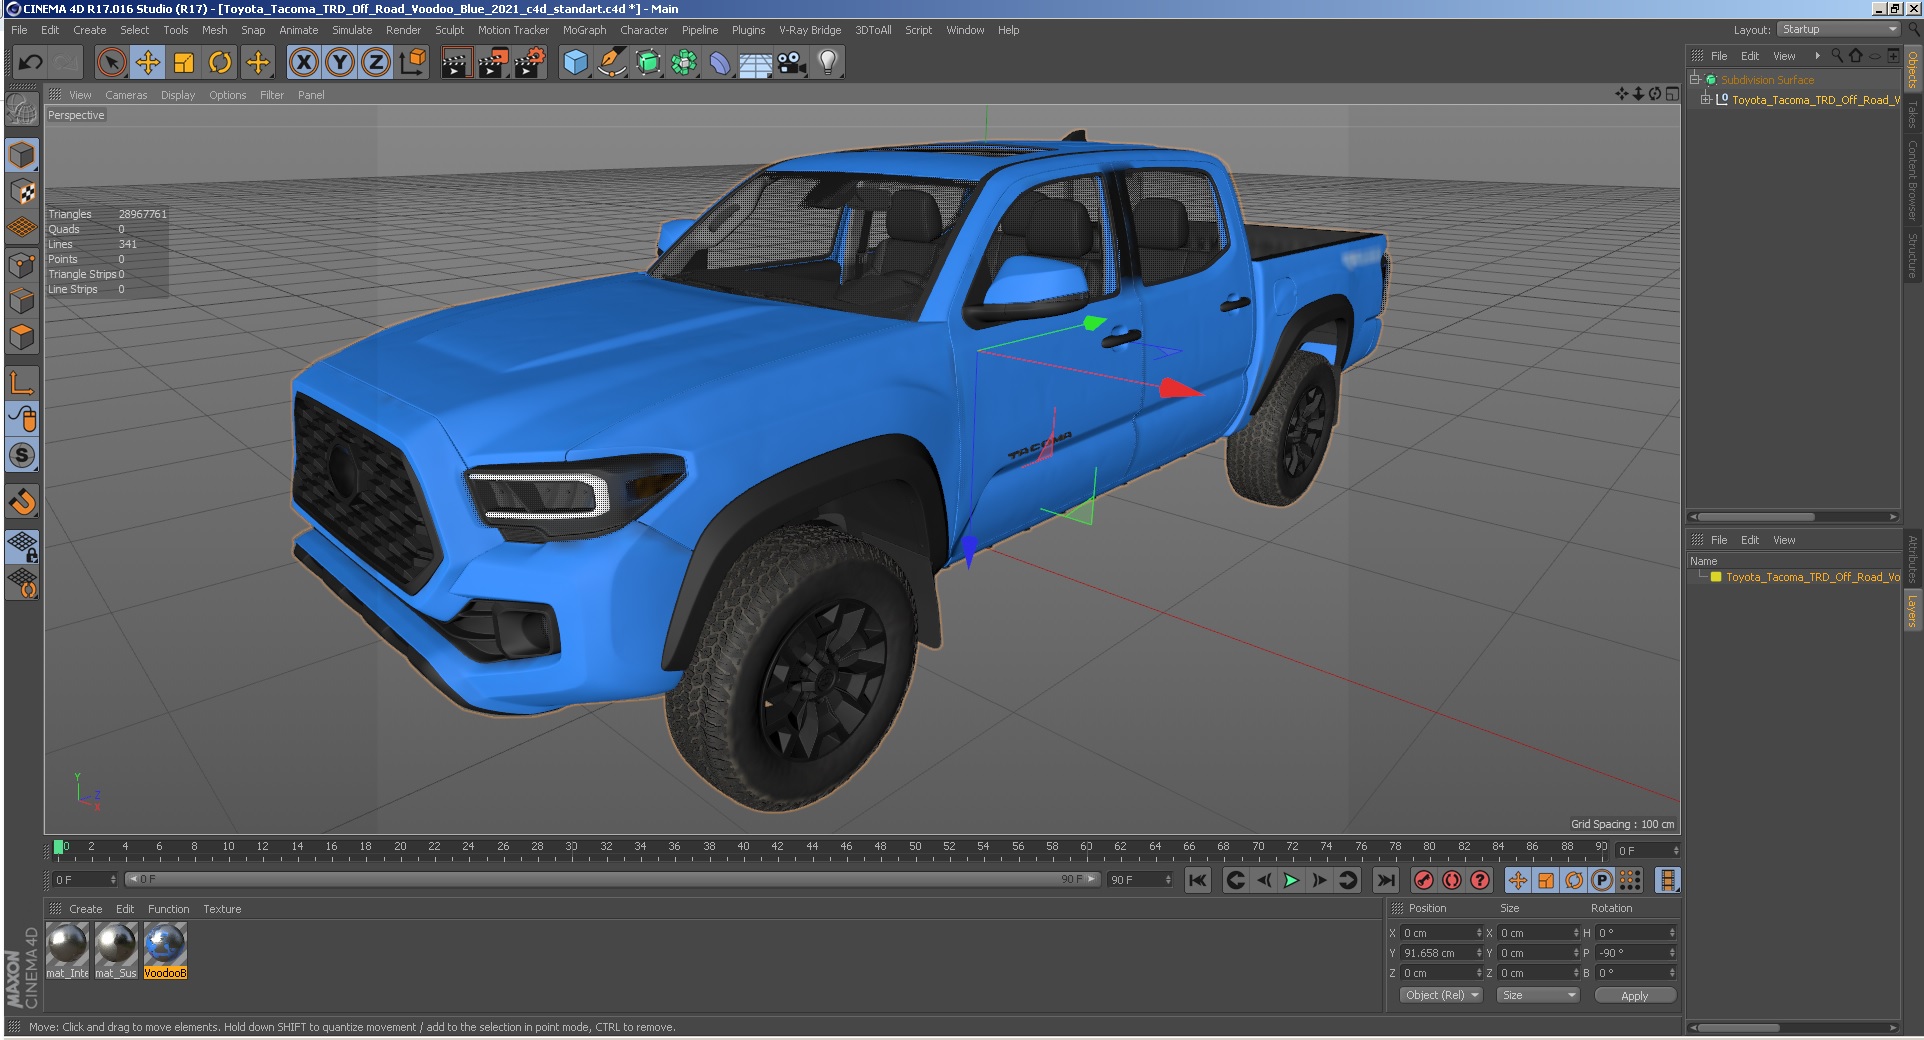Open Array modeling objects icon
Image resolution: width=1924 pixels, height=1040 pixels.
684,62
